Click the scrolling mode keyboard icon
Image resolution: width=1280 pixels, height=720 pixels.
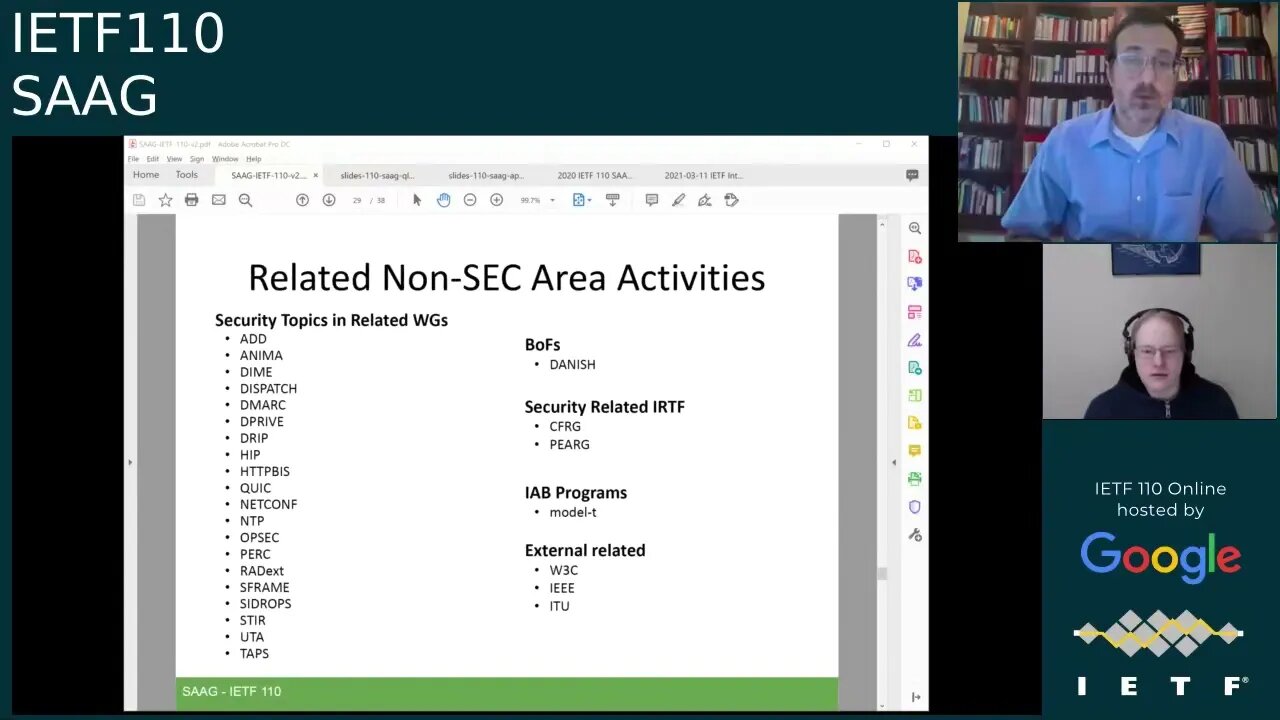pos(613,200)
